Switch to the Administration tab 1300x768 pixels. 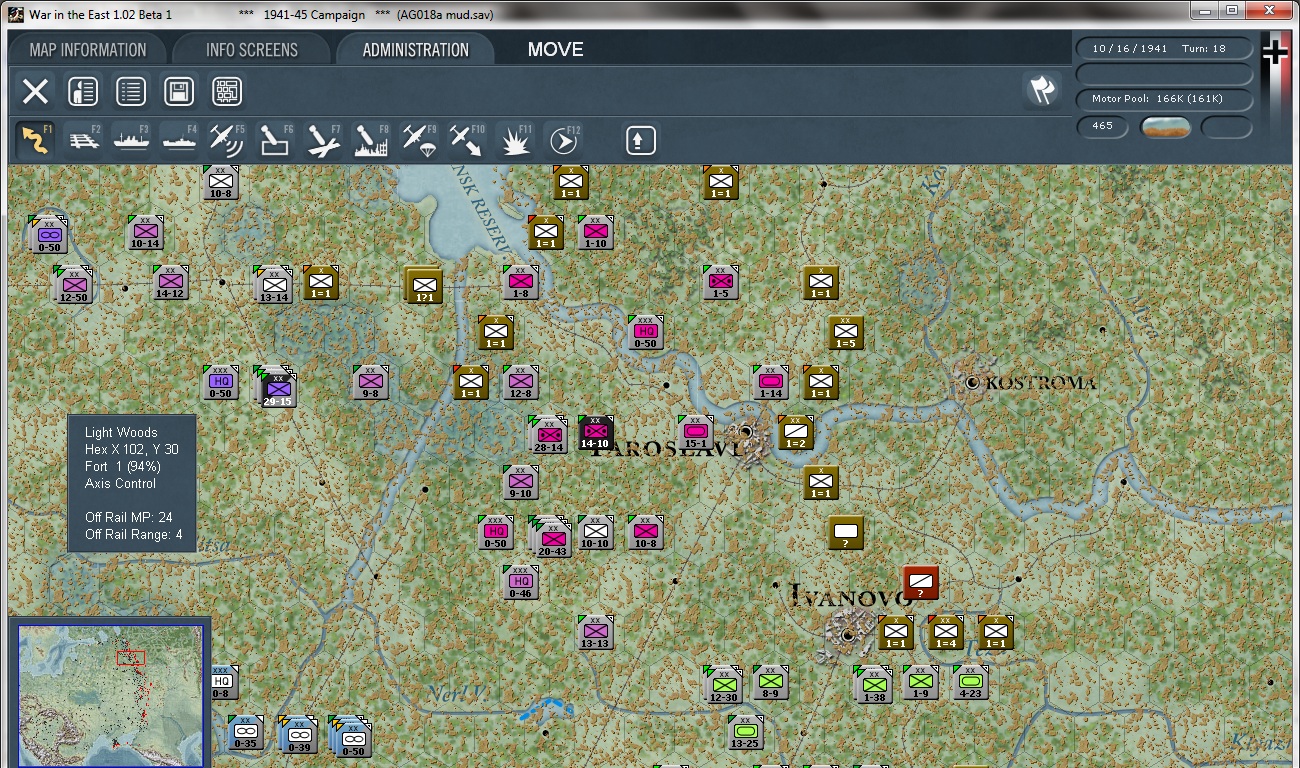tap(416, 50)
